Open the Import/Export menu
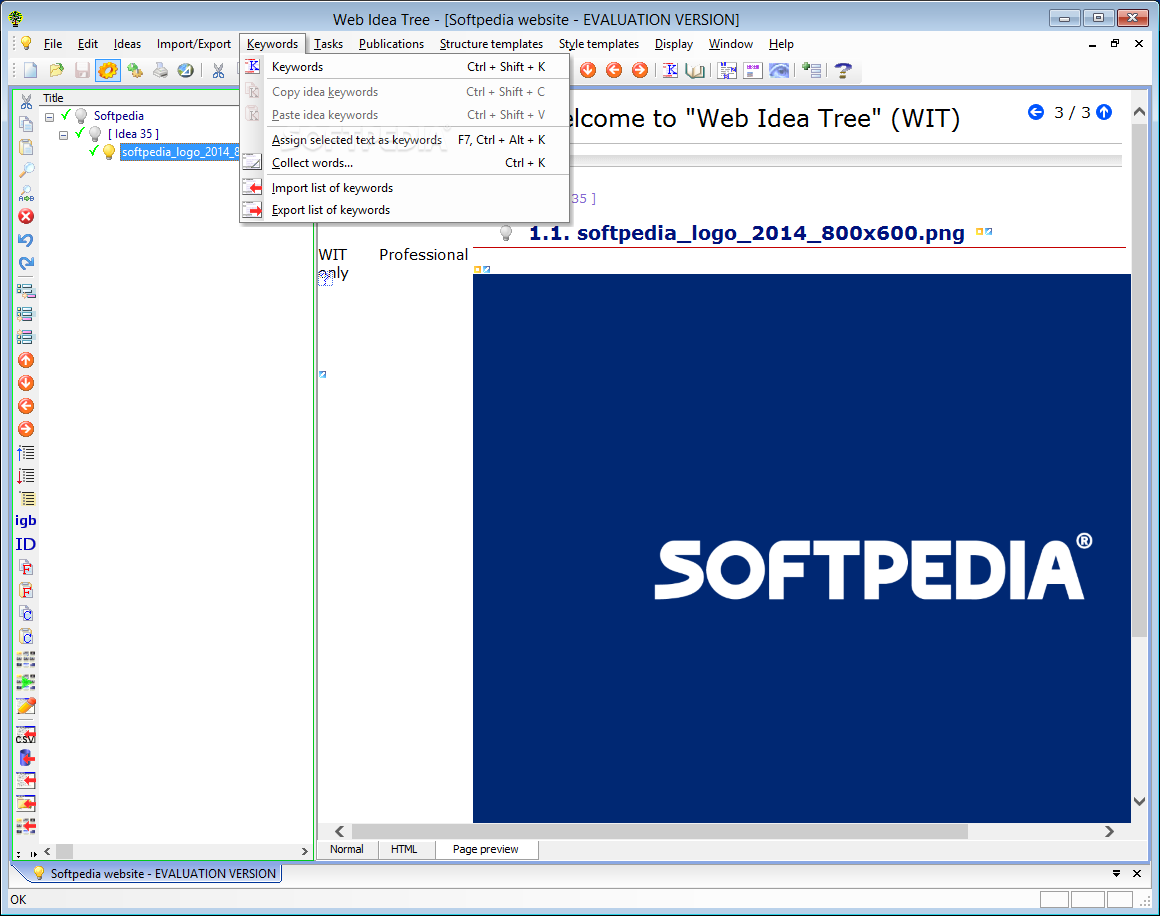This screenshot has width=1160, height=916. coord(194,44)
